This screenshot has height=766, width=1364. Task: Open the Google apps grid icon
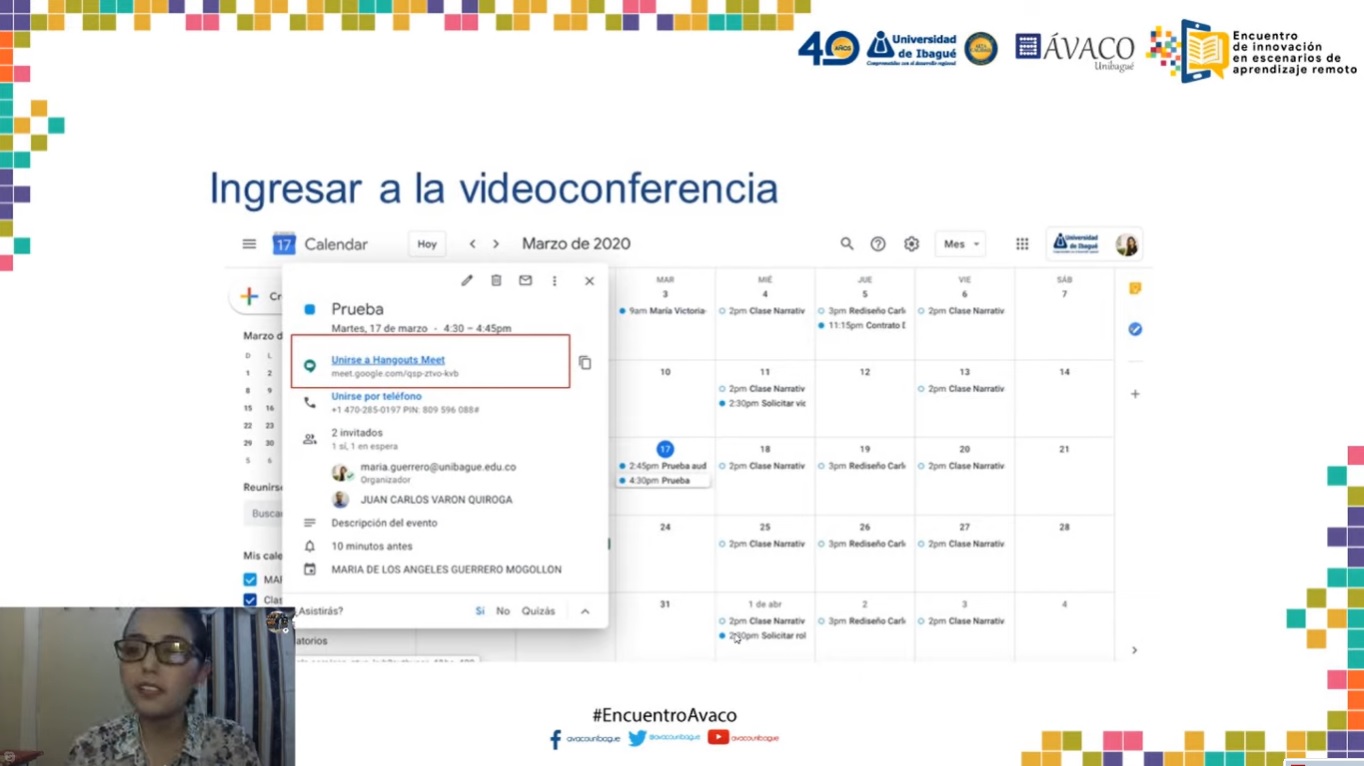pyautogui.click(x=1022, y=244)
